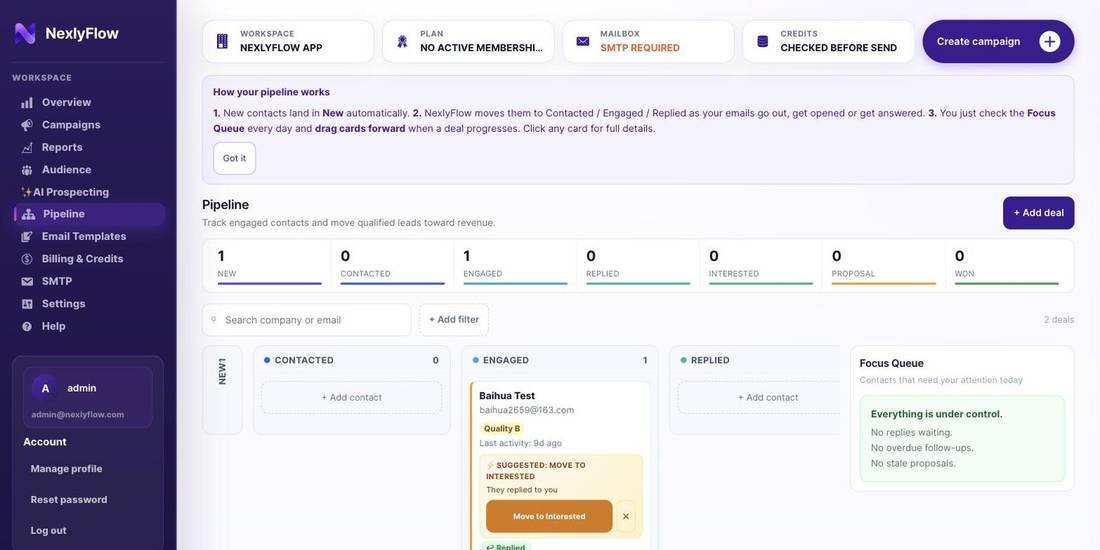Image resolution: width=1100 pixels, height=550 pixels.
Task: Open Reset password
Action: coord(69,499)
